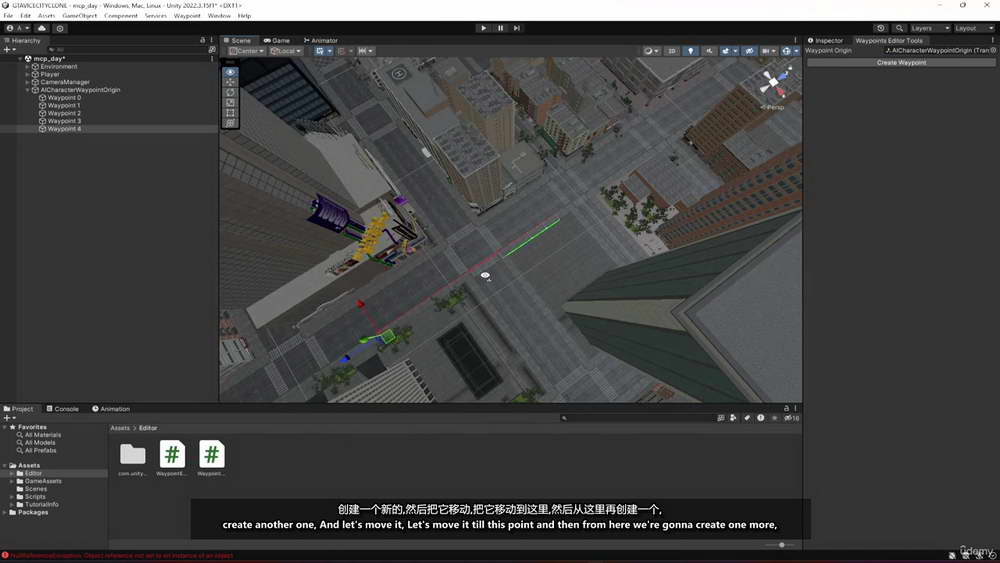1000x563 pixels.
Task: Open the Layout dropdown
Action: pos(974,28)
